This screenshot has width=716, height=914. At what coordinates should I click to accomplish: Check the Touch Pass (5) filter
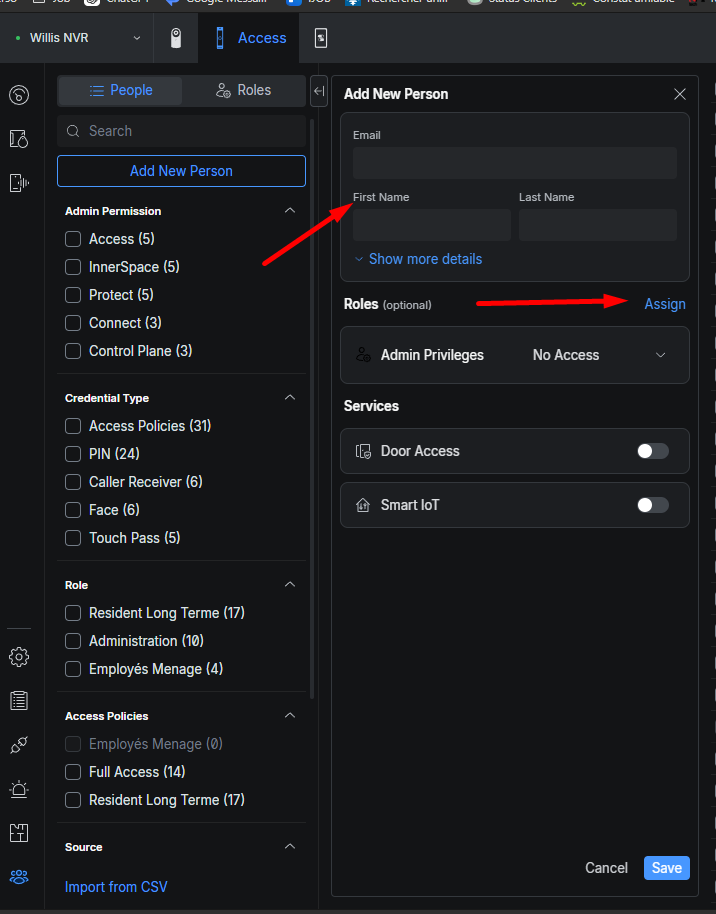73,538
